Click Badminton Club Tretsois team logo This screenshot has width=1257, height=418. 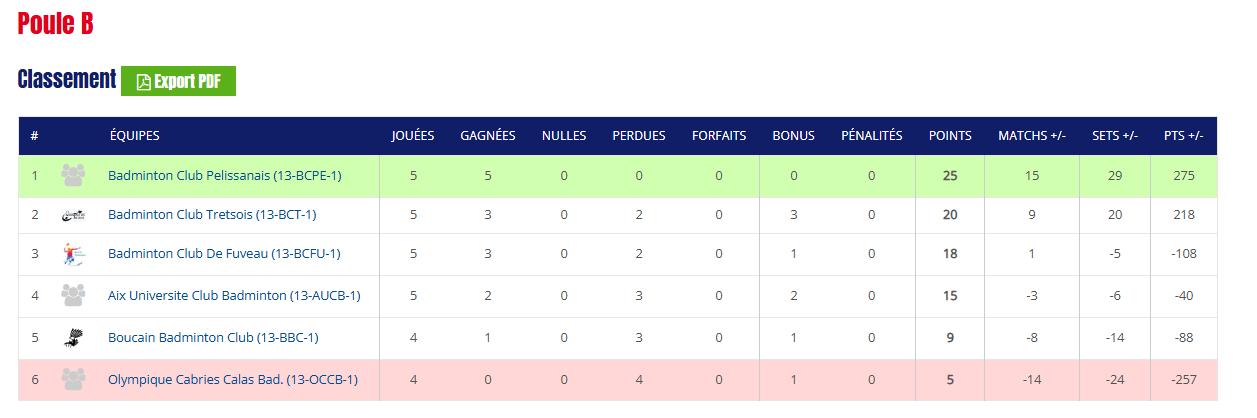[73, 214]
